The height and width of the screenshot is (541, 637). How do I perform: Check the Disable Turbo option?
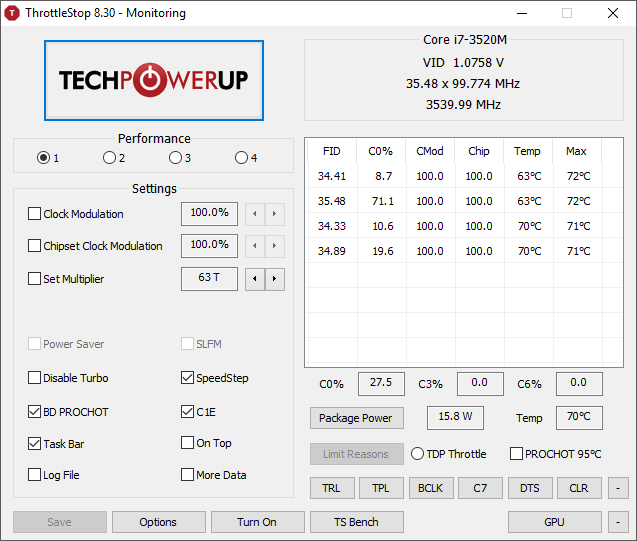[x=35, y=378]
